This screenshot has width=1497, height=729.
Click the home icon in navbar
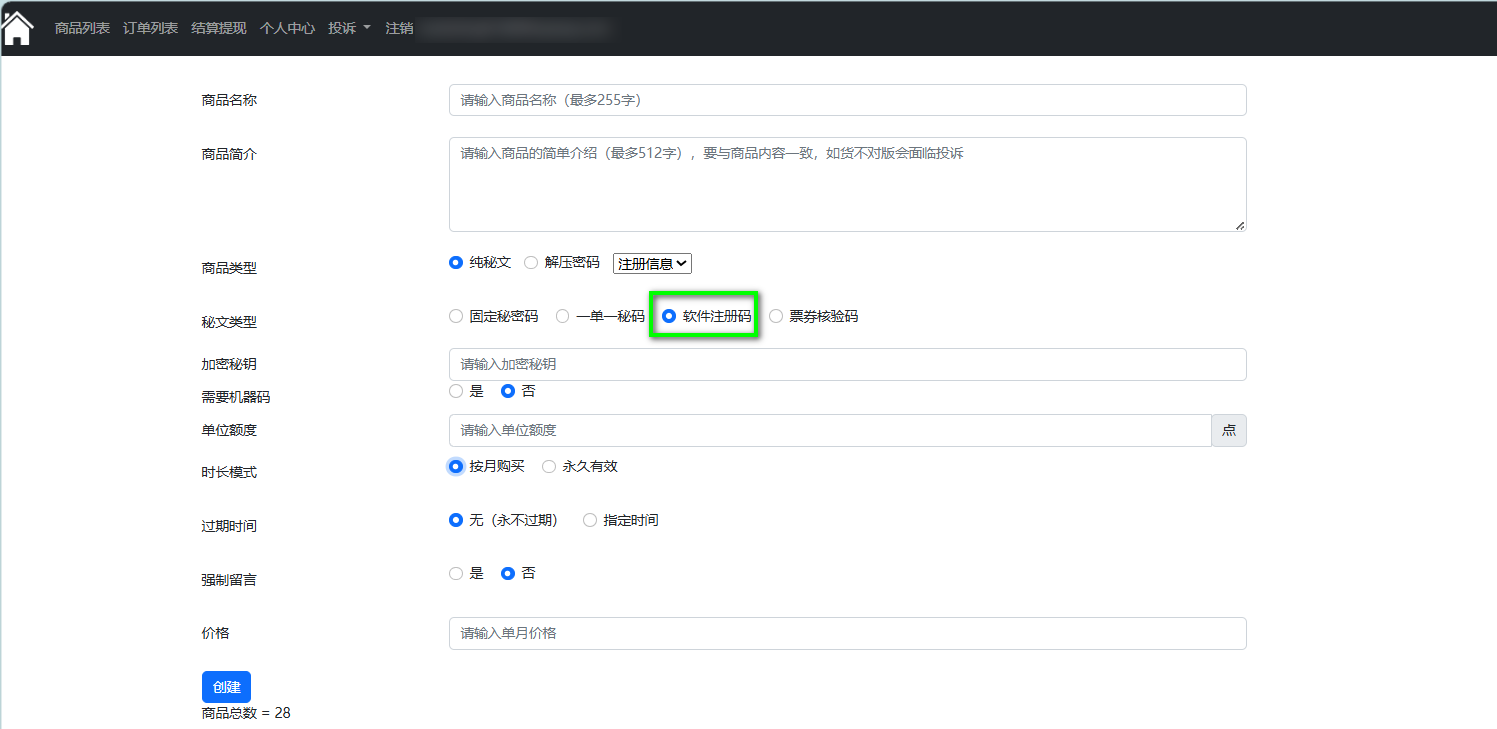18,28
